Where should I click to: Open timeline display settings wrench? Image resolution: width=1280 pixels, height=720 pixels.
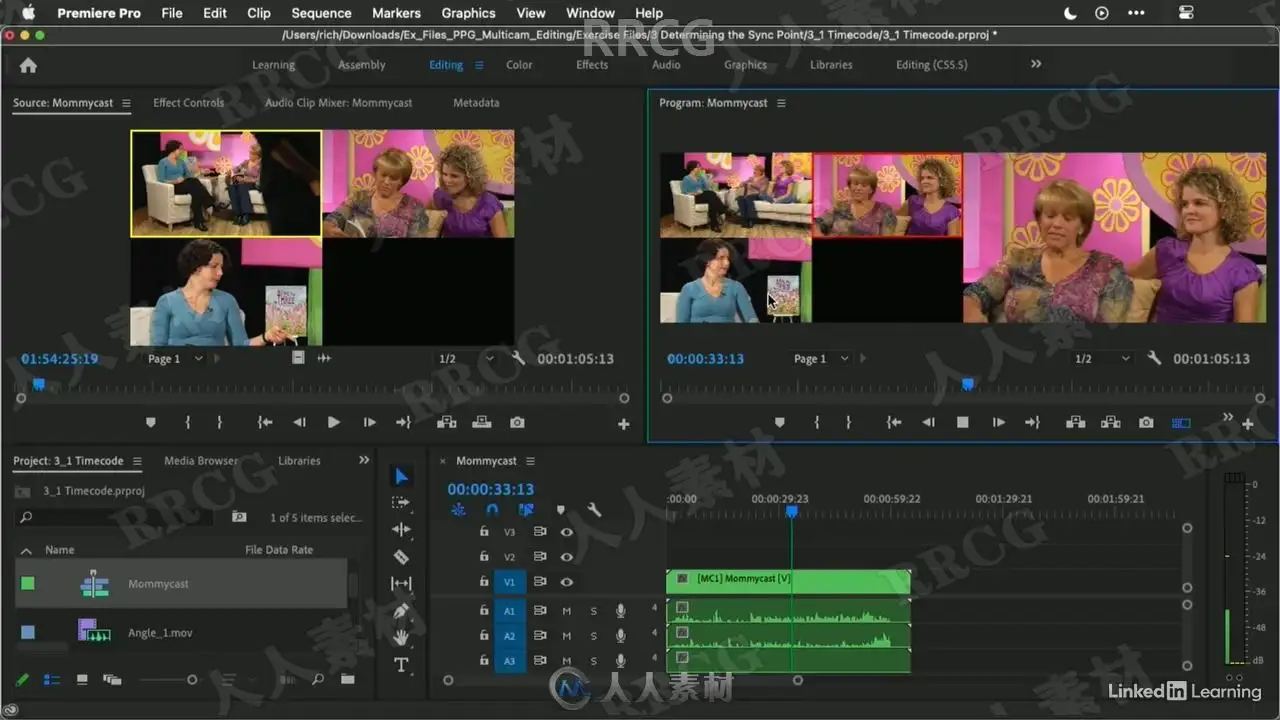pyautogui.click(x=594, y=510)
